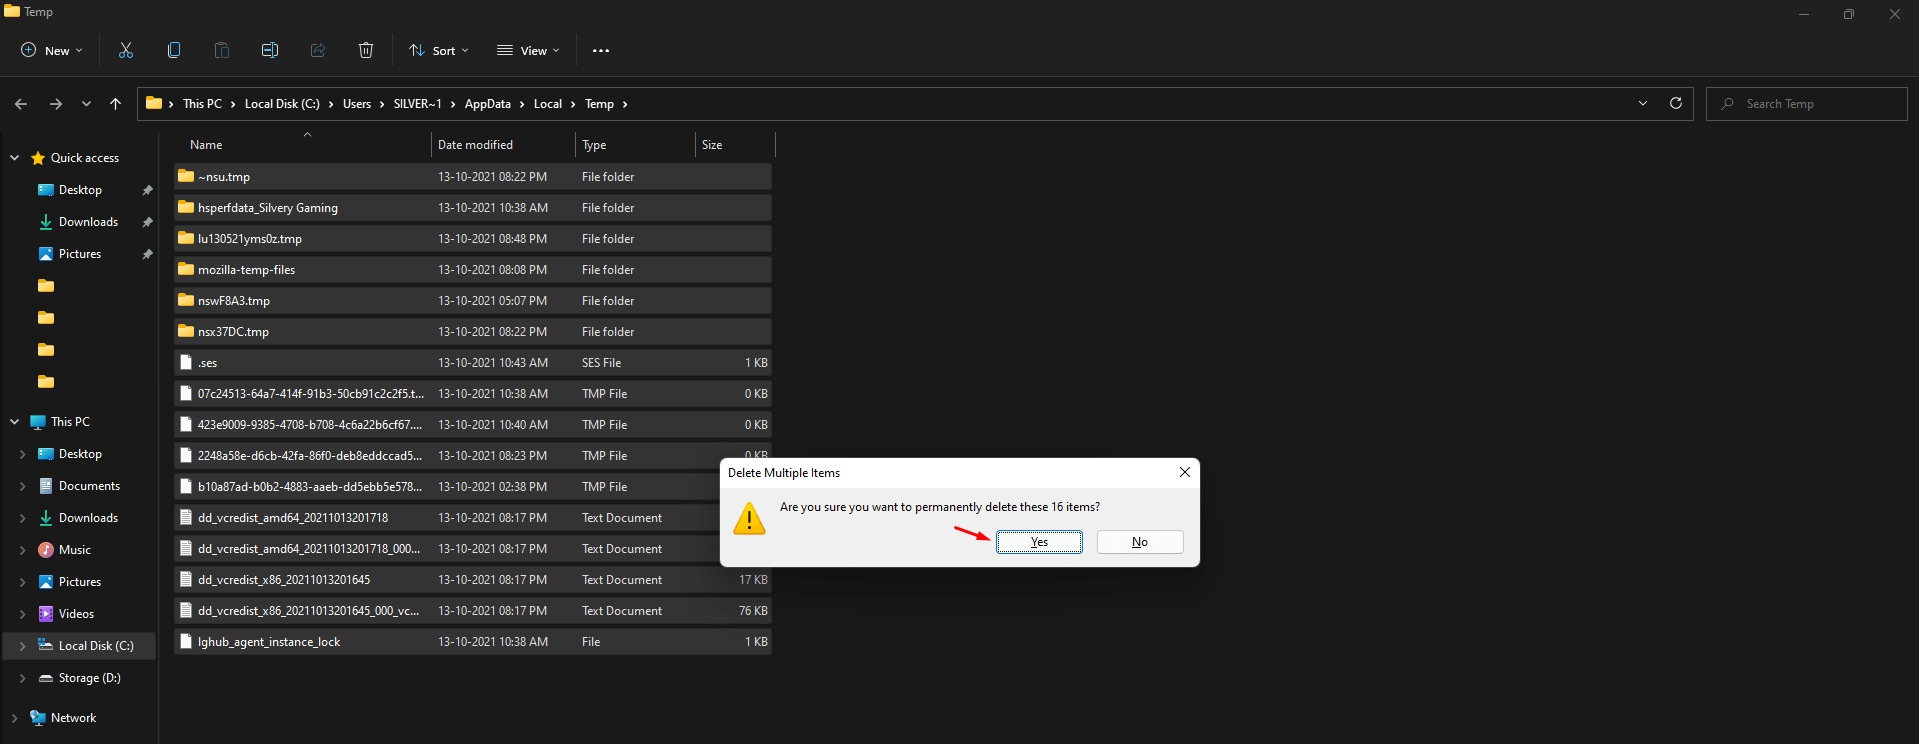
Task: Open the Sort dropdown menu
Action: tap(438, 50)
